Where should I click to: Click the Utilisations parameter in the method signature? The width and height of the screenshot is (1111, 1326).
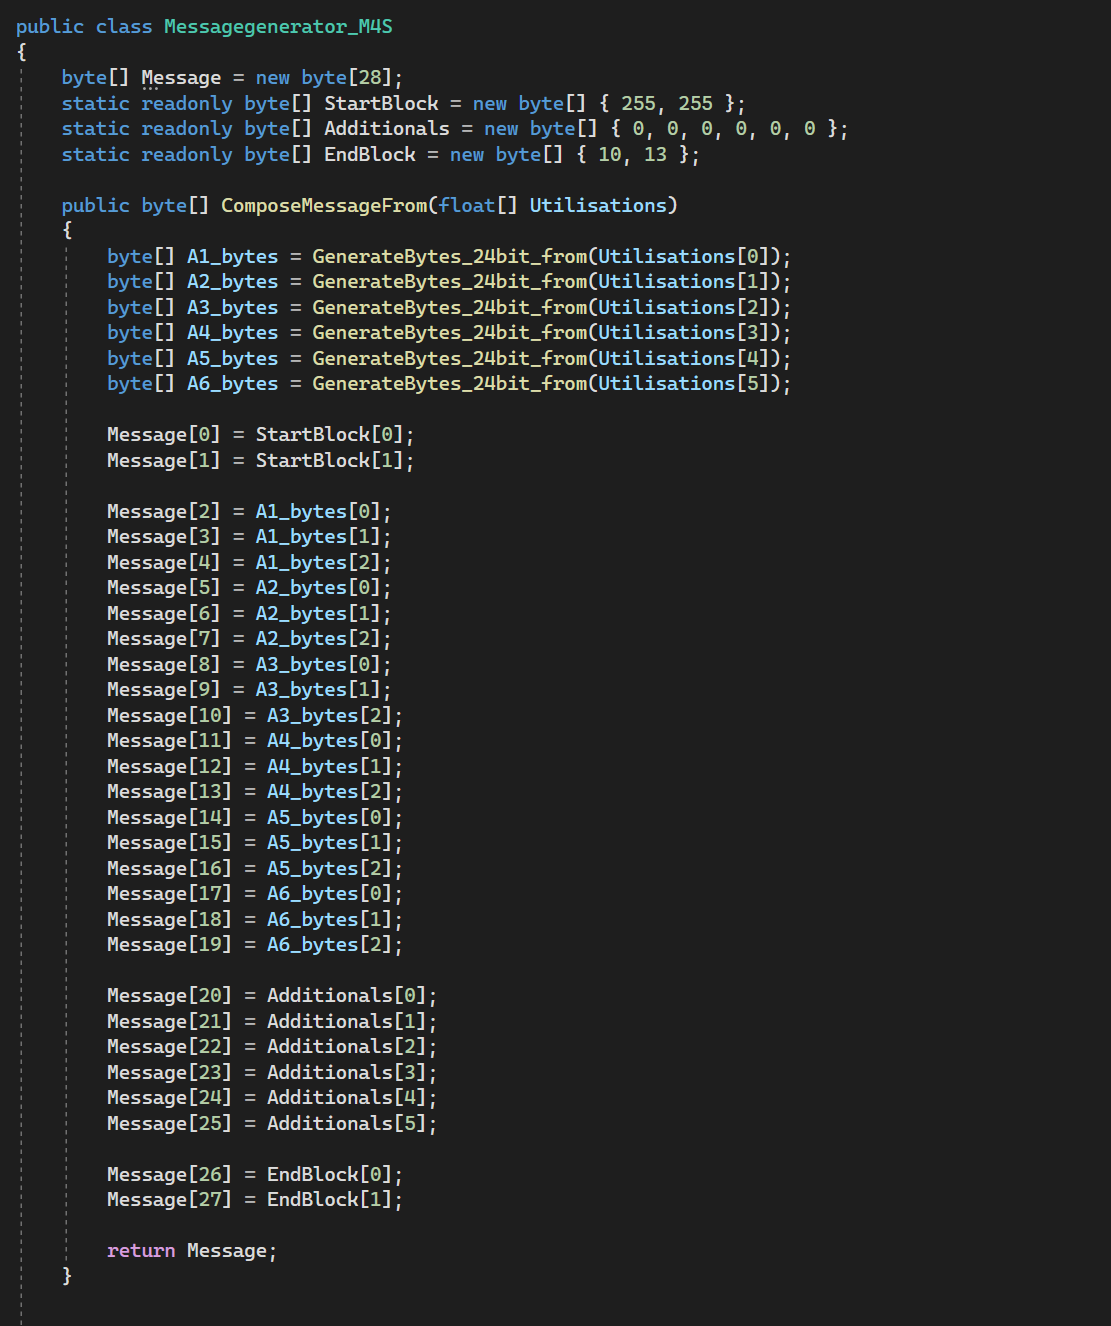coord(598,205)
